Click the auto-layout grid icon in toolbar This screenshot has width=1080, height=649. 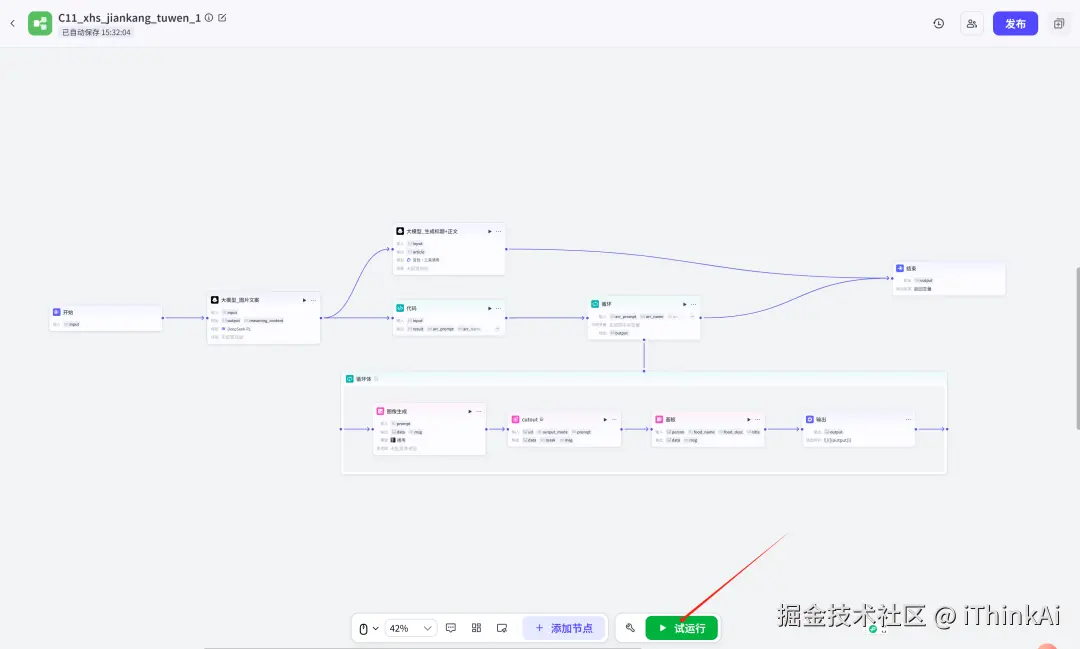pos(477,628)
